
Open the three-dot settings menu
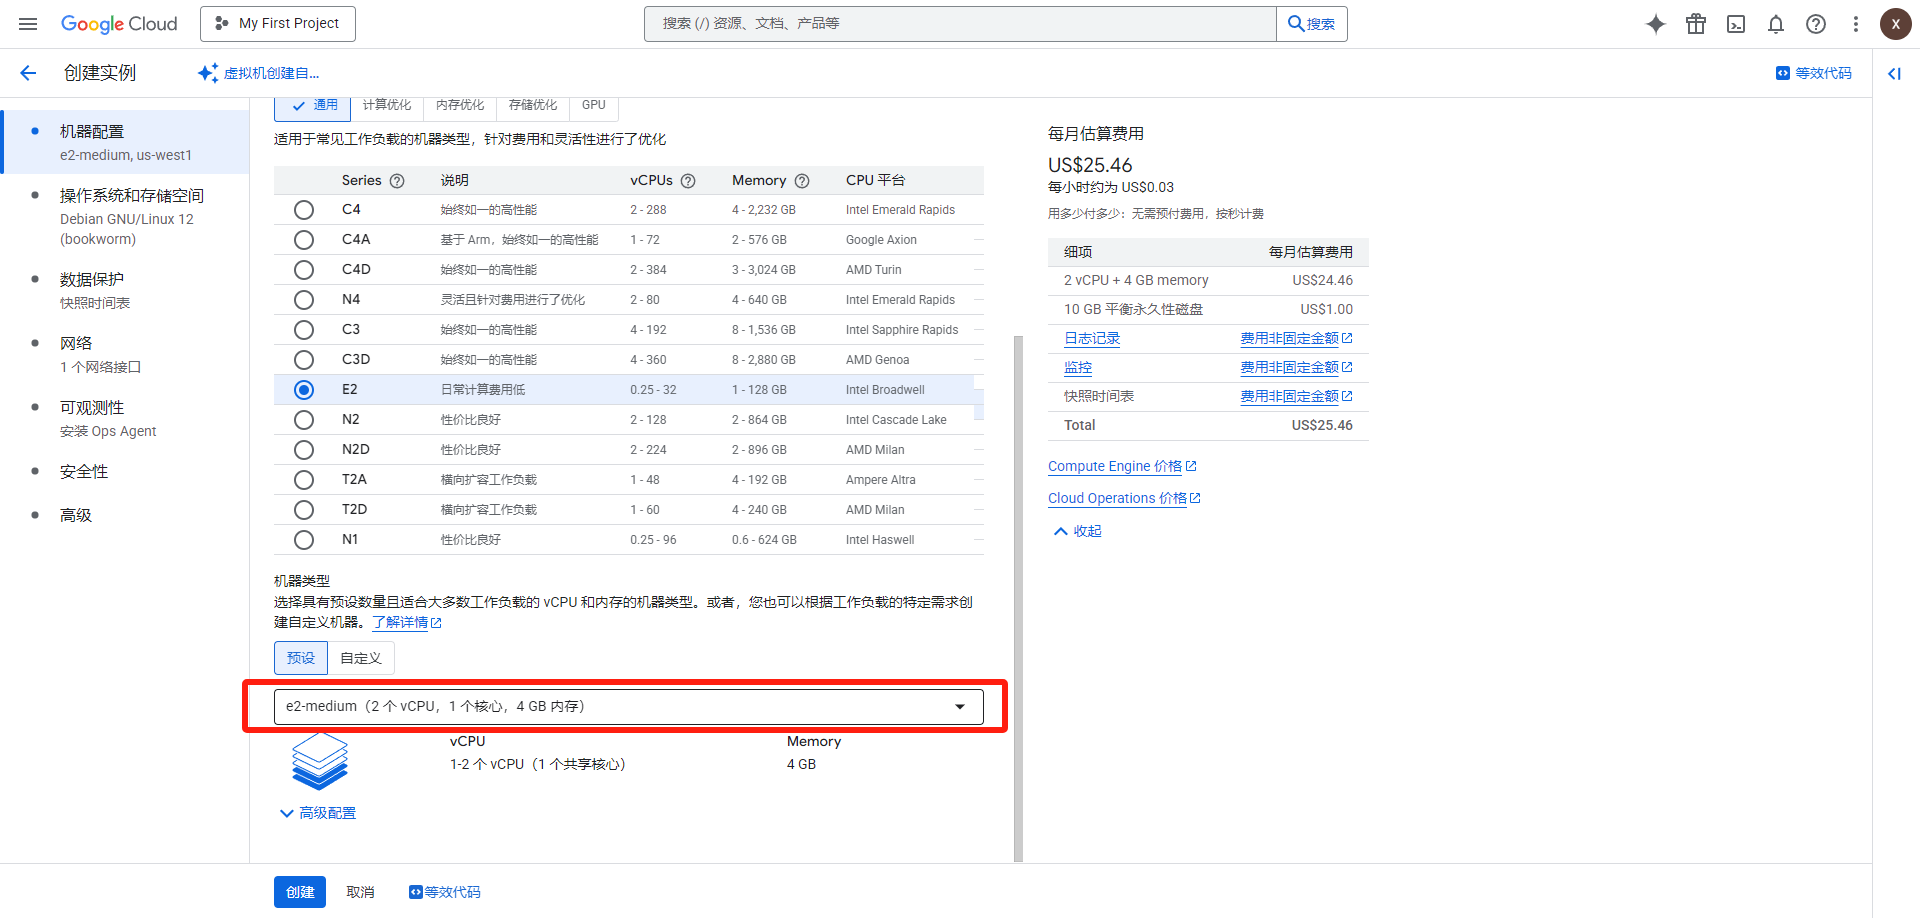[1856, 24]
